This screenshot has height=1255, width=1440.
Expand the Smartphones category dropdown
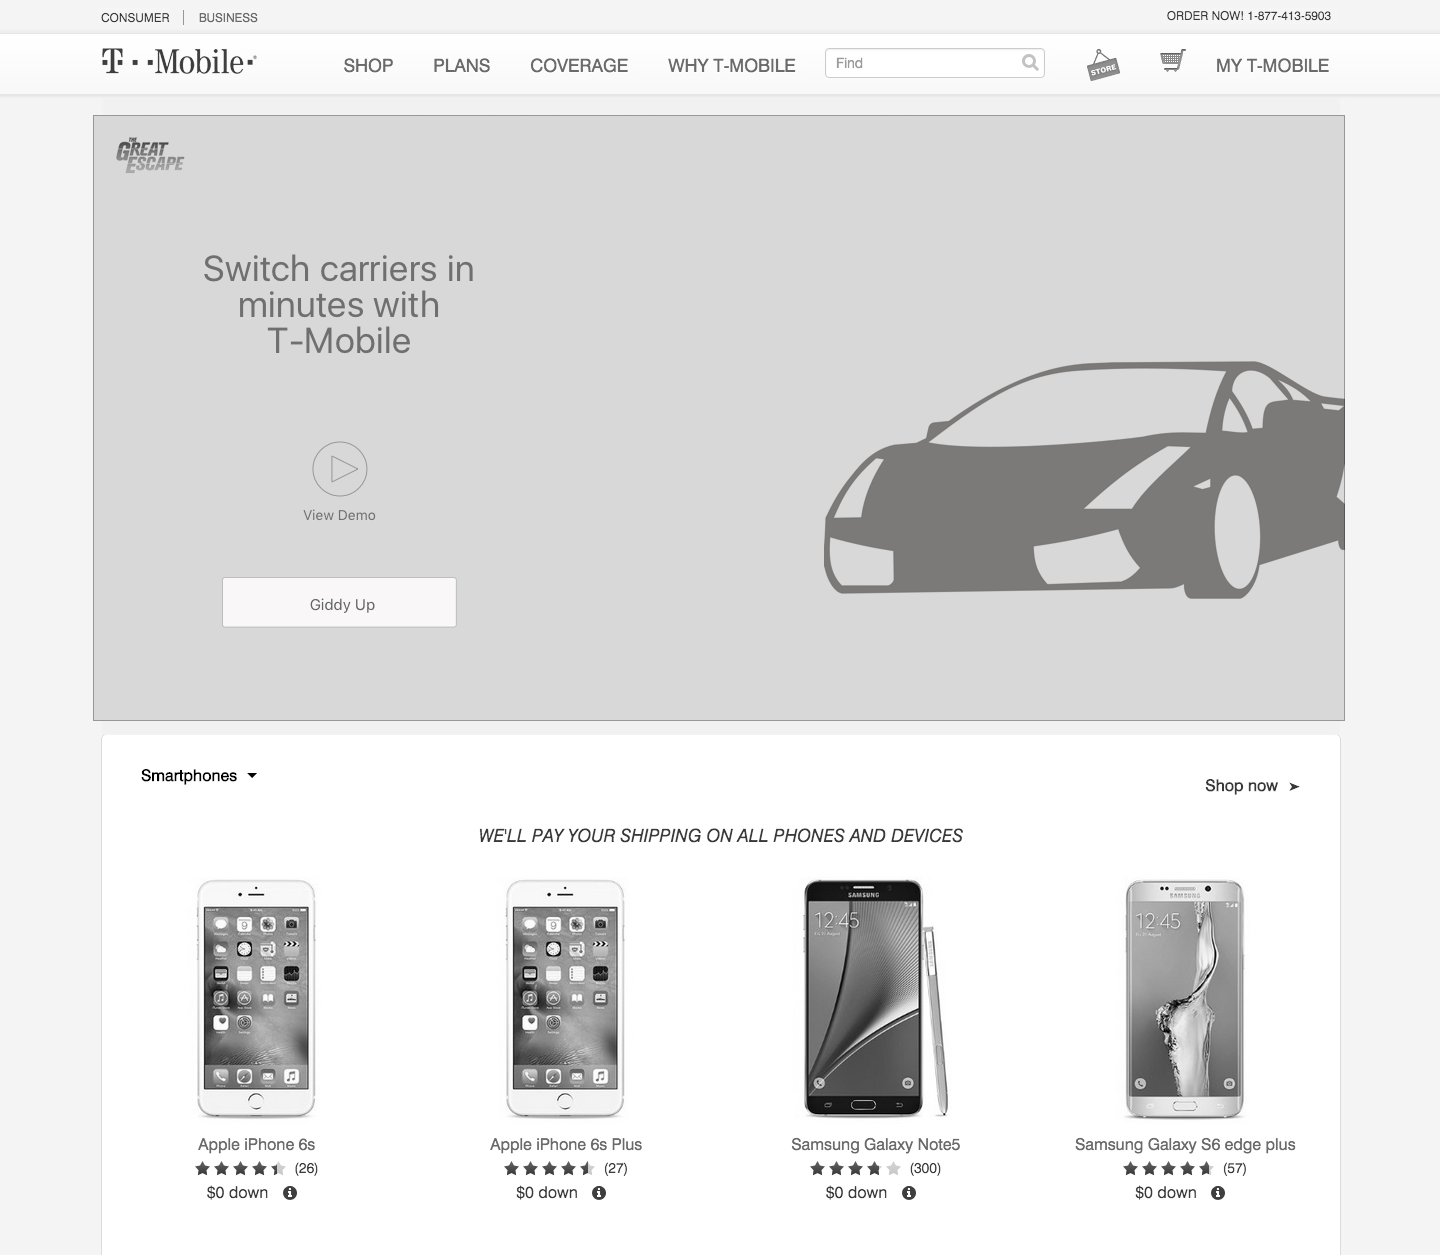[199, 776]
